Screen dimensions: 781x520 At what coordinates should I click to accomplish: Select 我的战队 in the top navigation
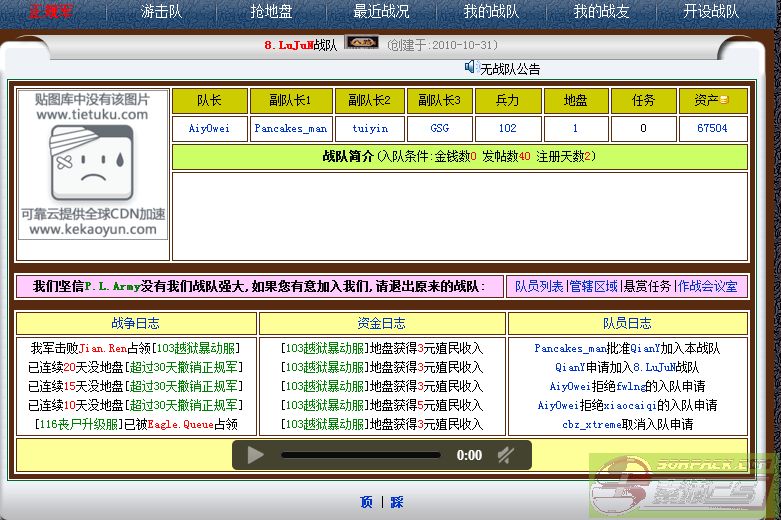click(491, 12)
